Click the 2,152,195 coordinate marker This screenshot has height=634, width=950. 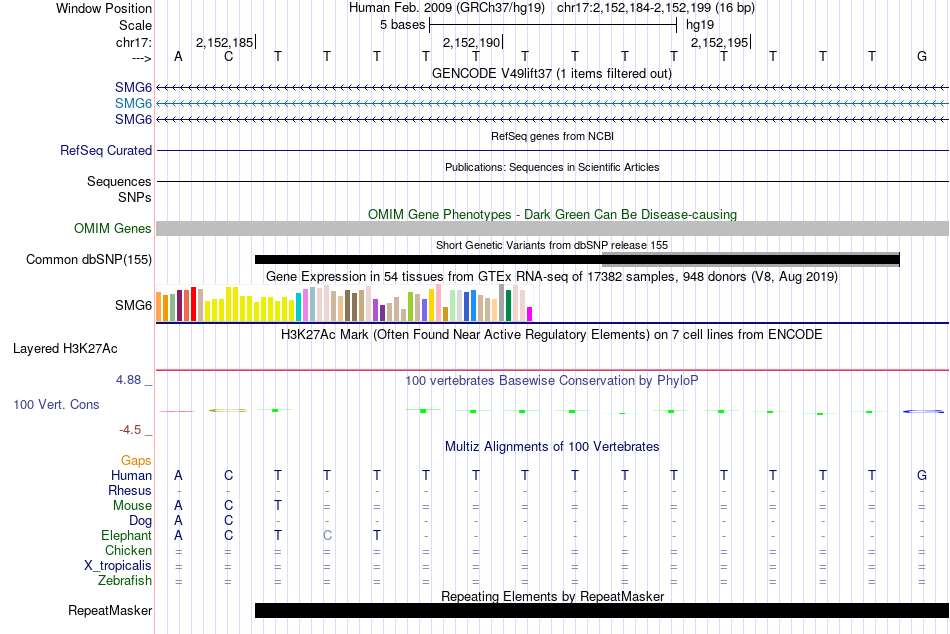tap(720, 42)
